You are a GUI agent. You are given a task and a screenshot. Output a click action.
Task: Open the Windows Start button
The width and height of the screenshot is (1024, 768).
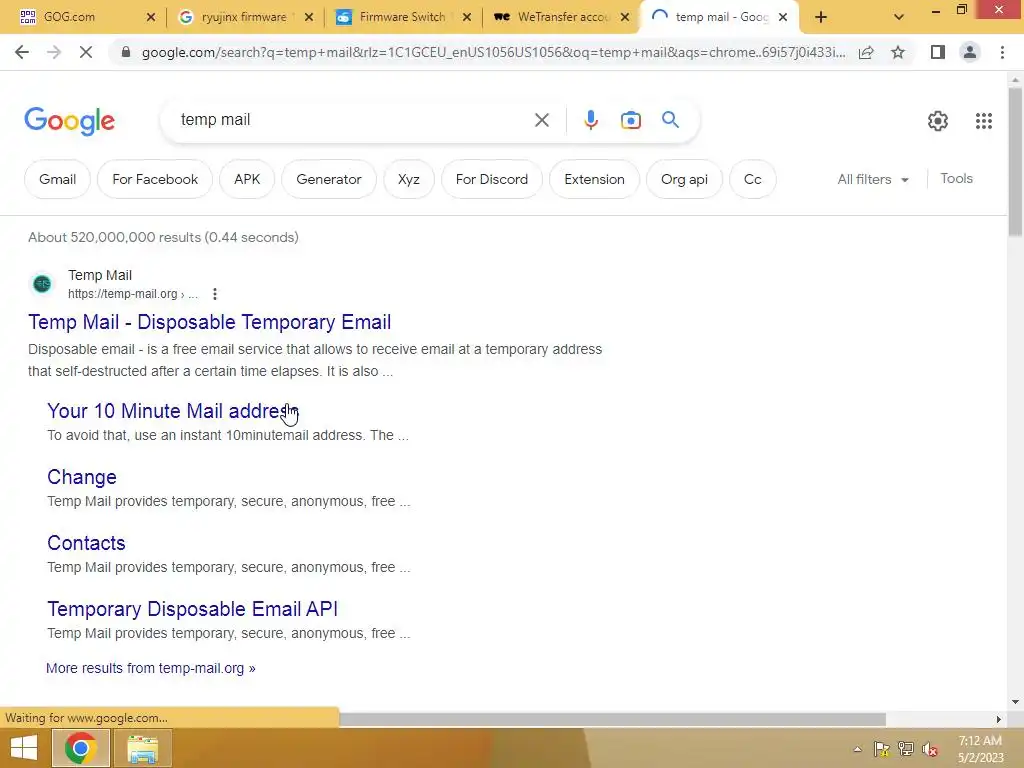pyautogui.click(x=24, y=748)
